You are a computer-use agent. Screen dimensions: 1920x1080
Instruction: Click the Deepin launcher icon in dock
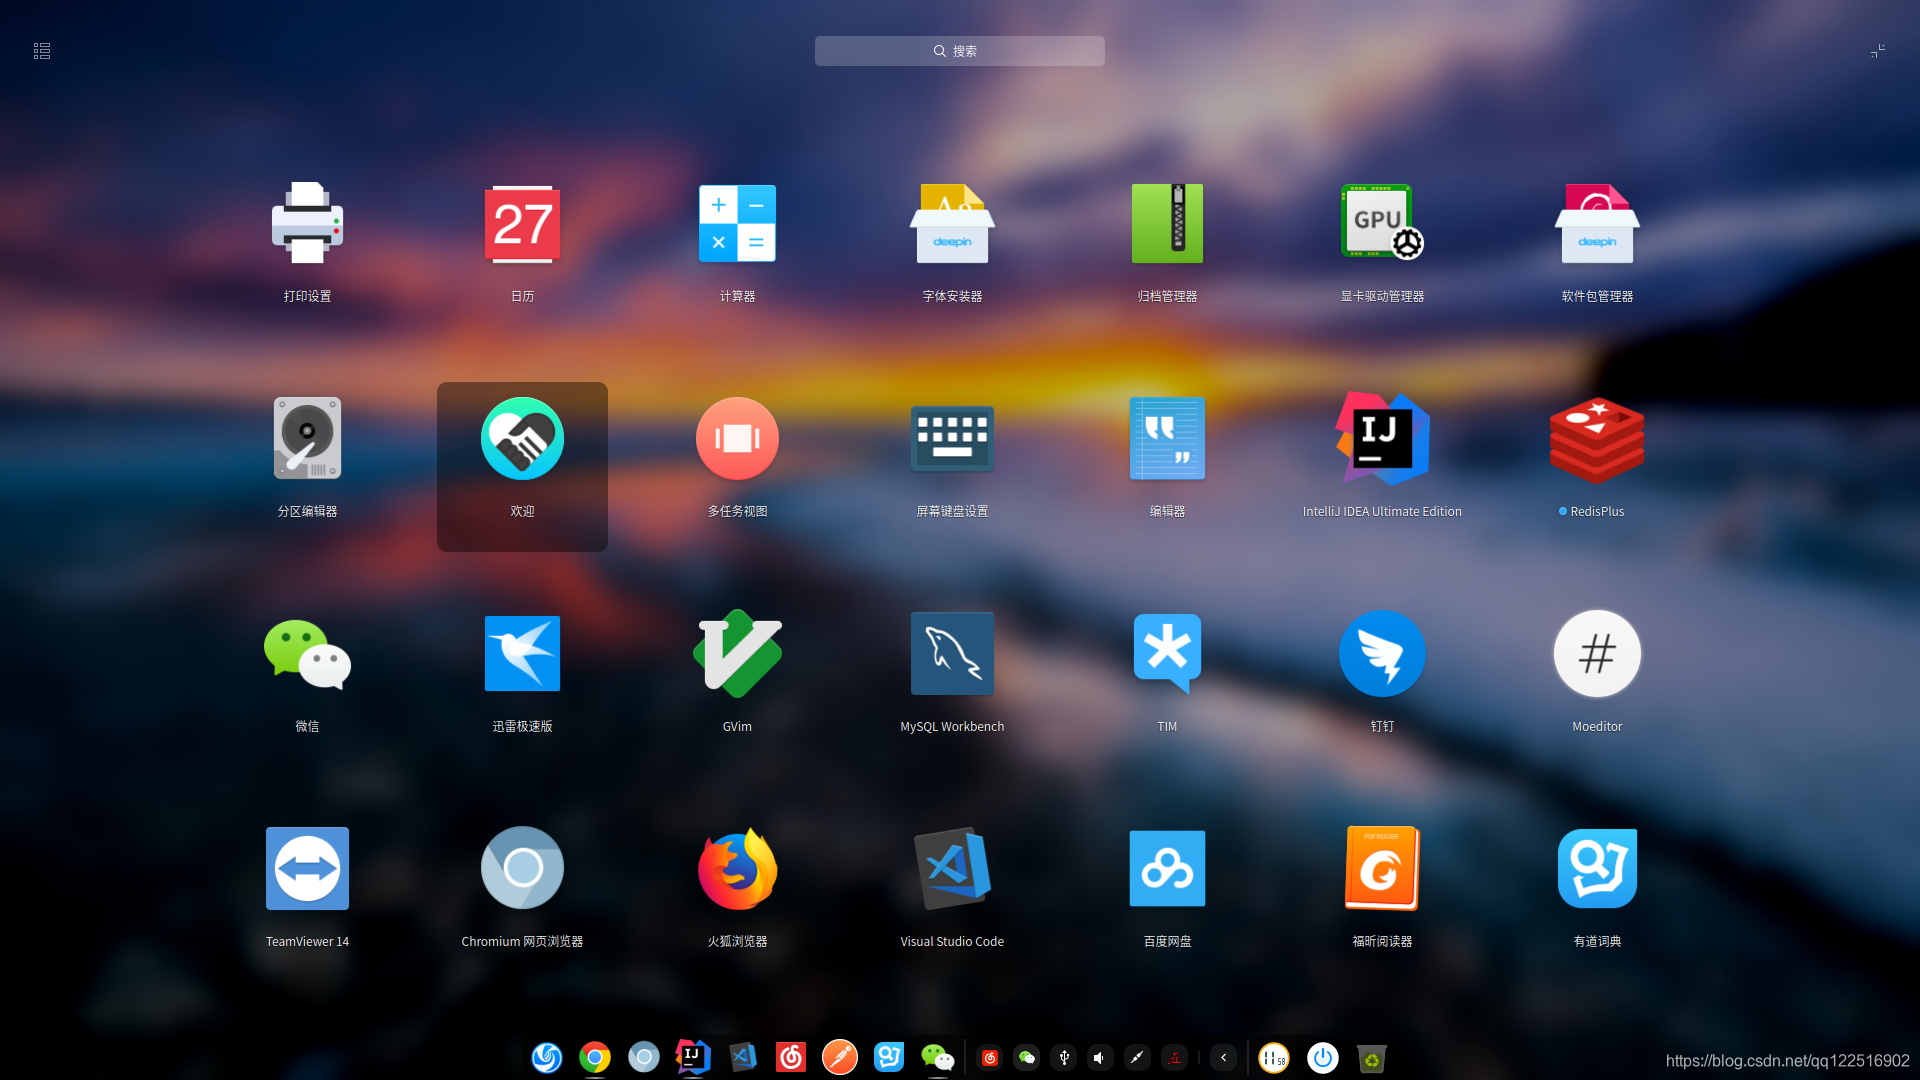(546, 1057)
